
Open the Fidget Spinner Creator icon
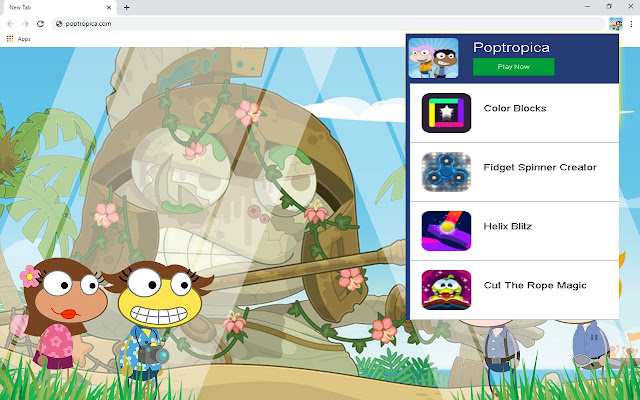point(446,172)
